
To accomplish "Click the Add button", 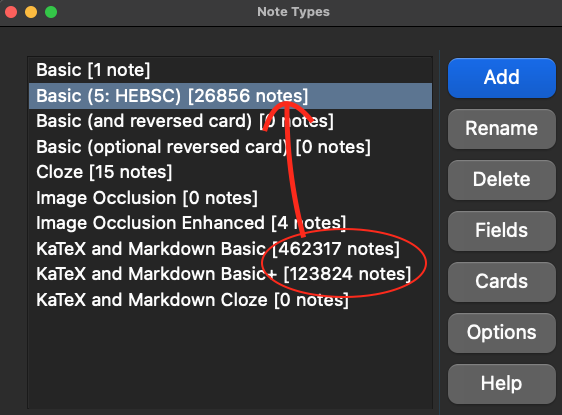I will 502,78.
